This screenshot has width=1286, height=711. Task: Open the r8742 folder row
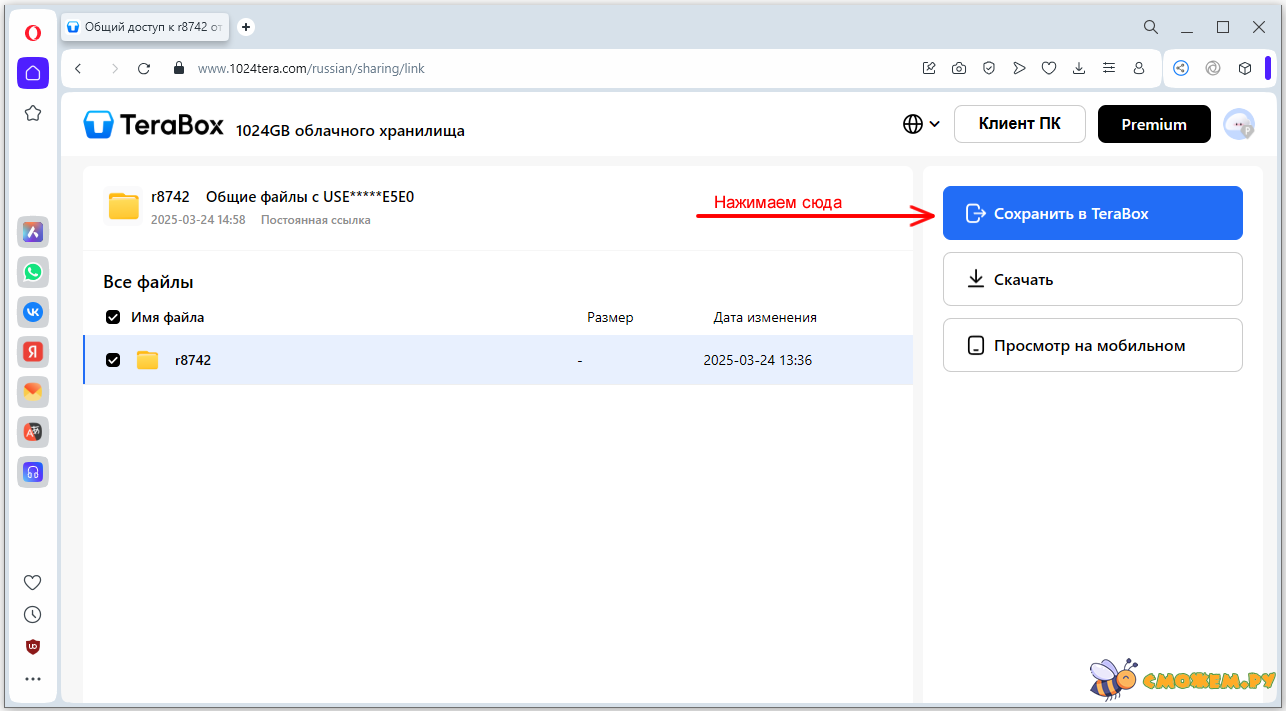[x=498, y=360]
